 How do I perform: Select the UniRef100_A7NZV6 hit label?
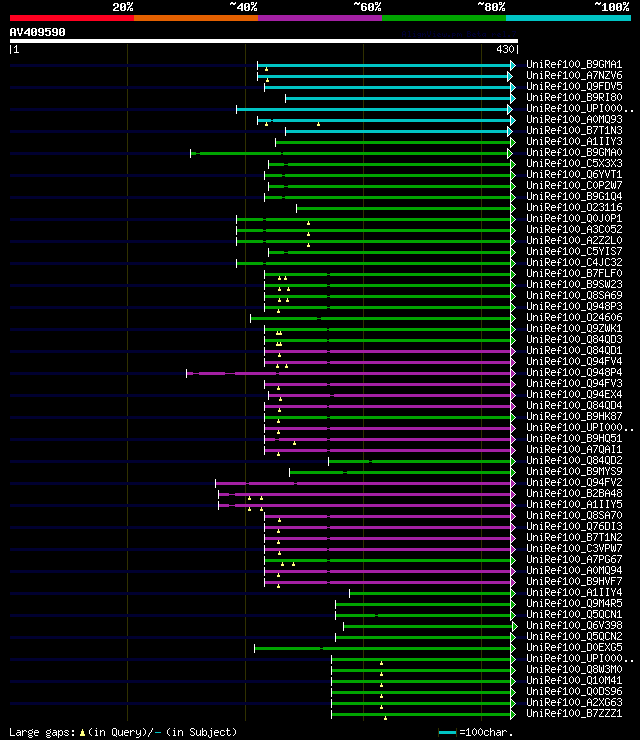[x=574, y=76]
